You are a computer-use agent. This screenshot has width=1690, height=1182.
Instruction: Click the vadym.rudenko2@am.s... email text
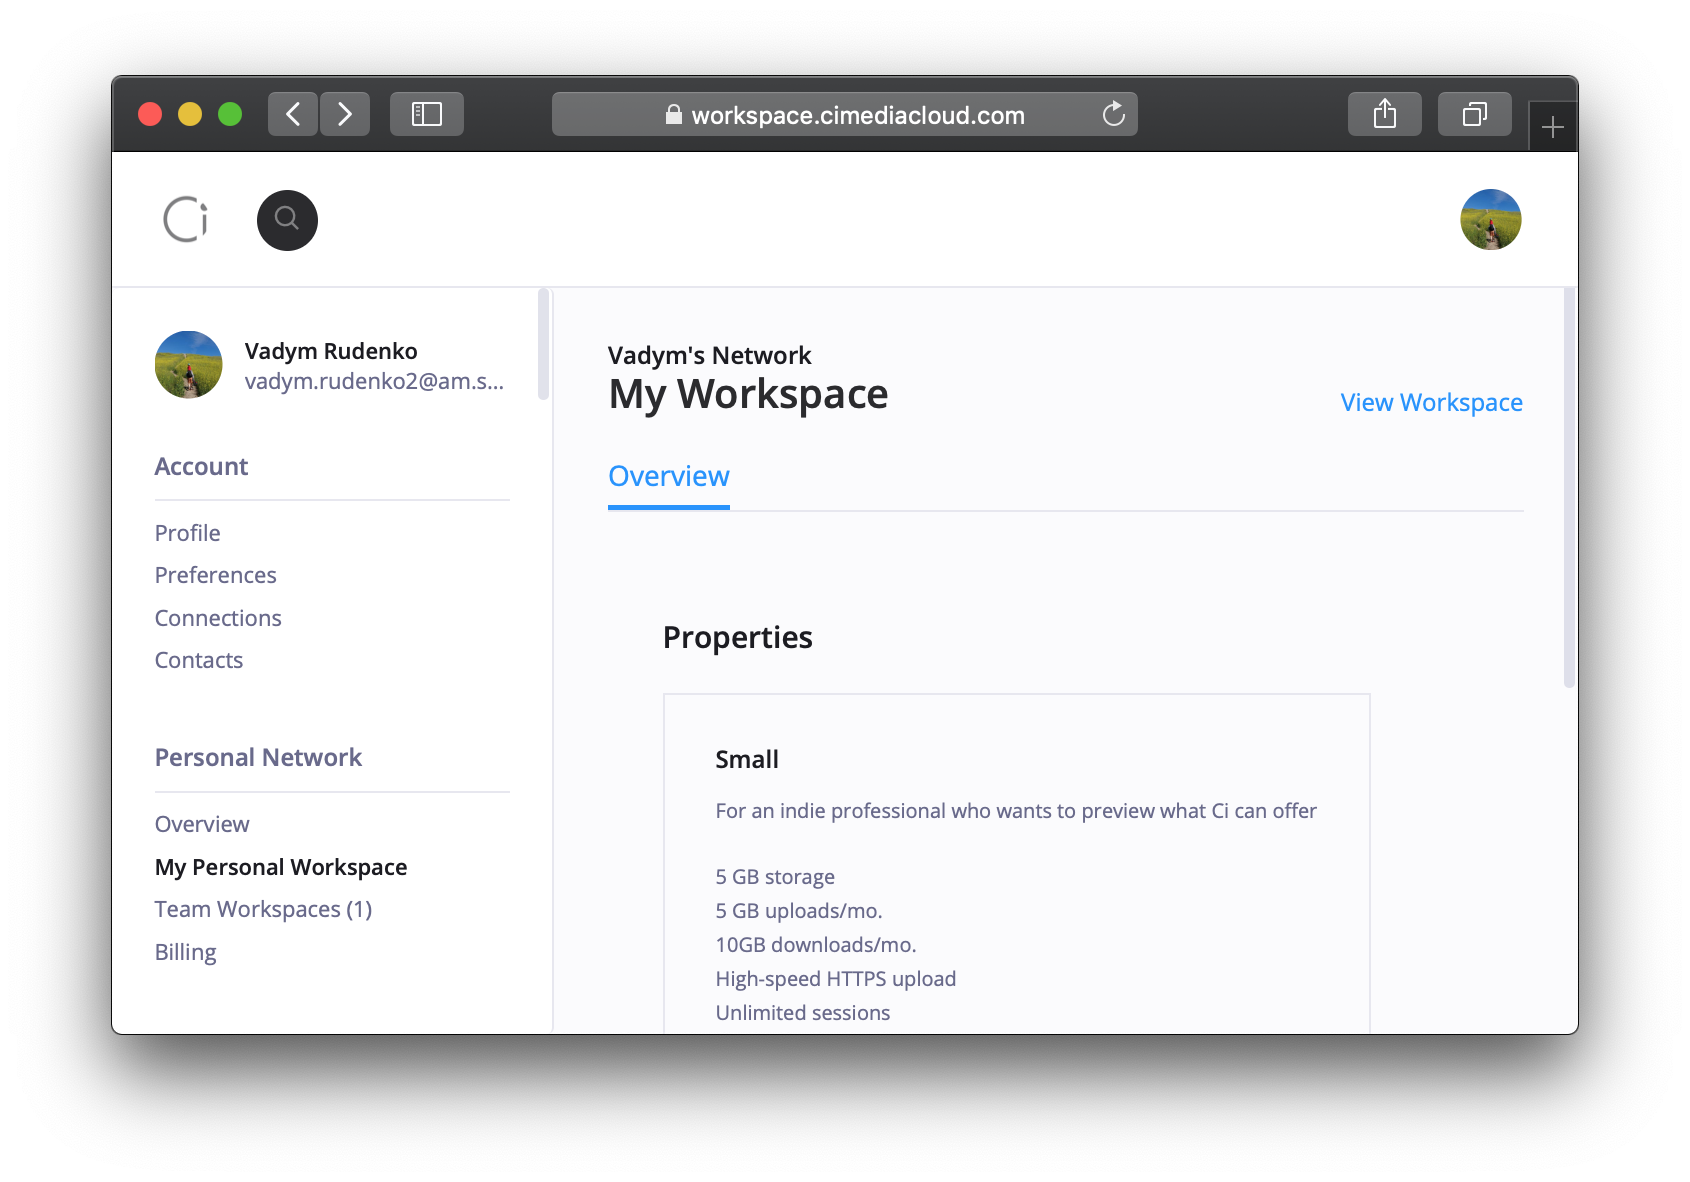pos(374,381)
